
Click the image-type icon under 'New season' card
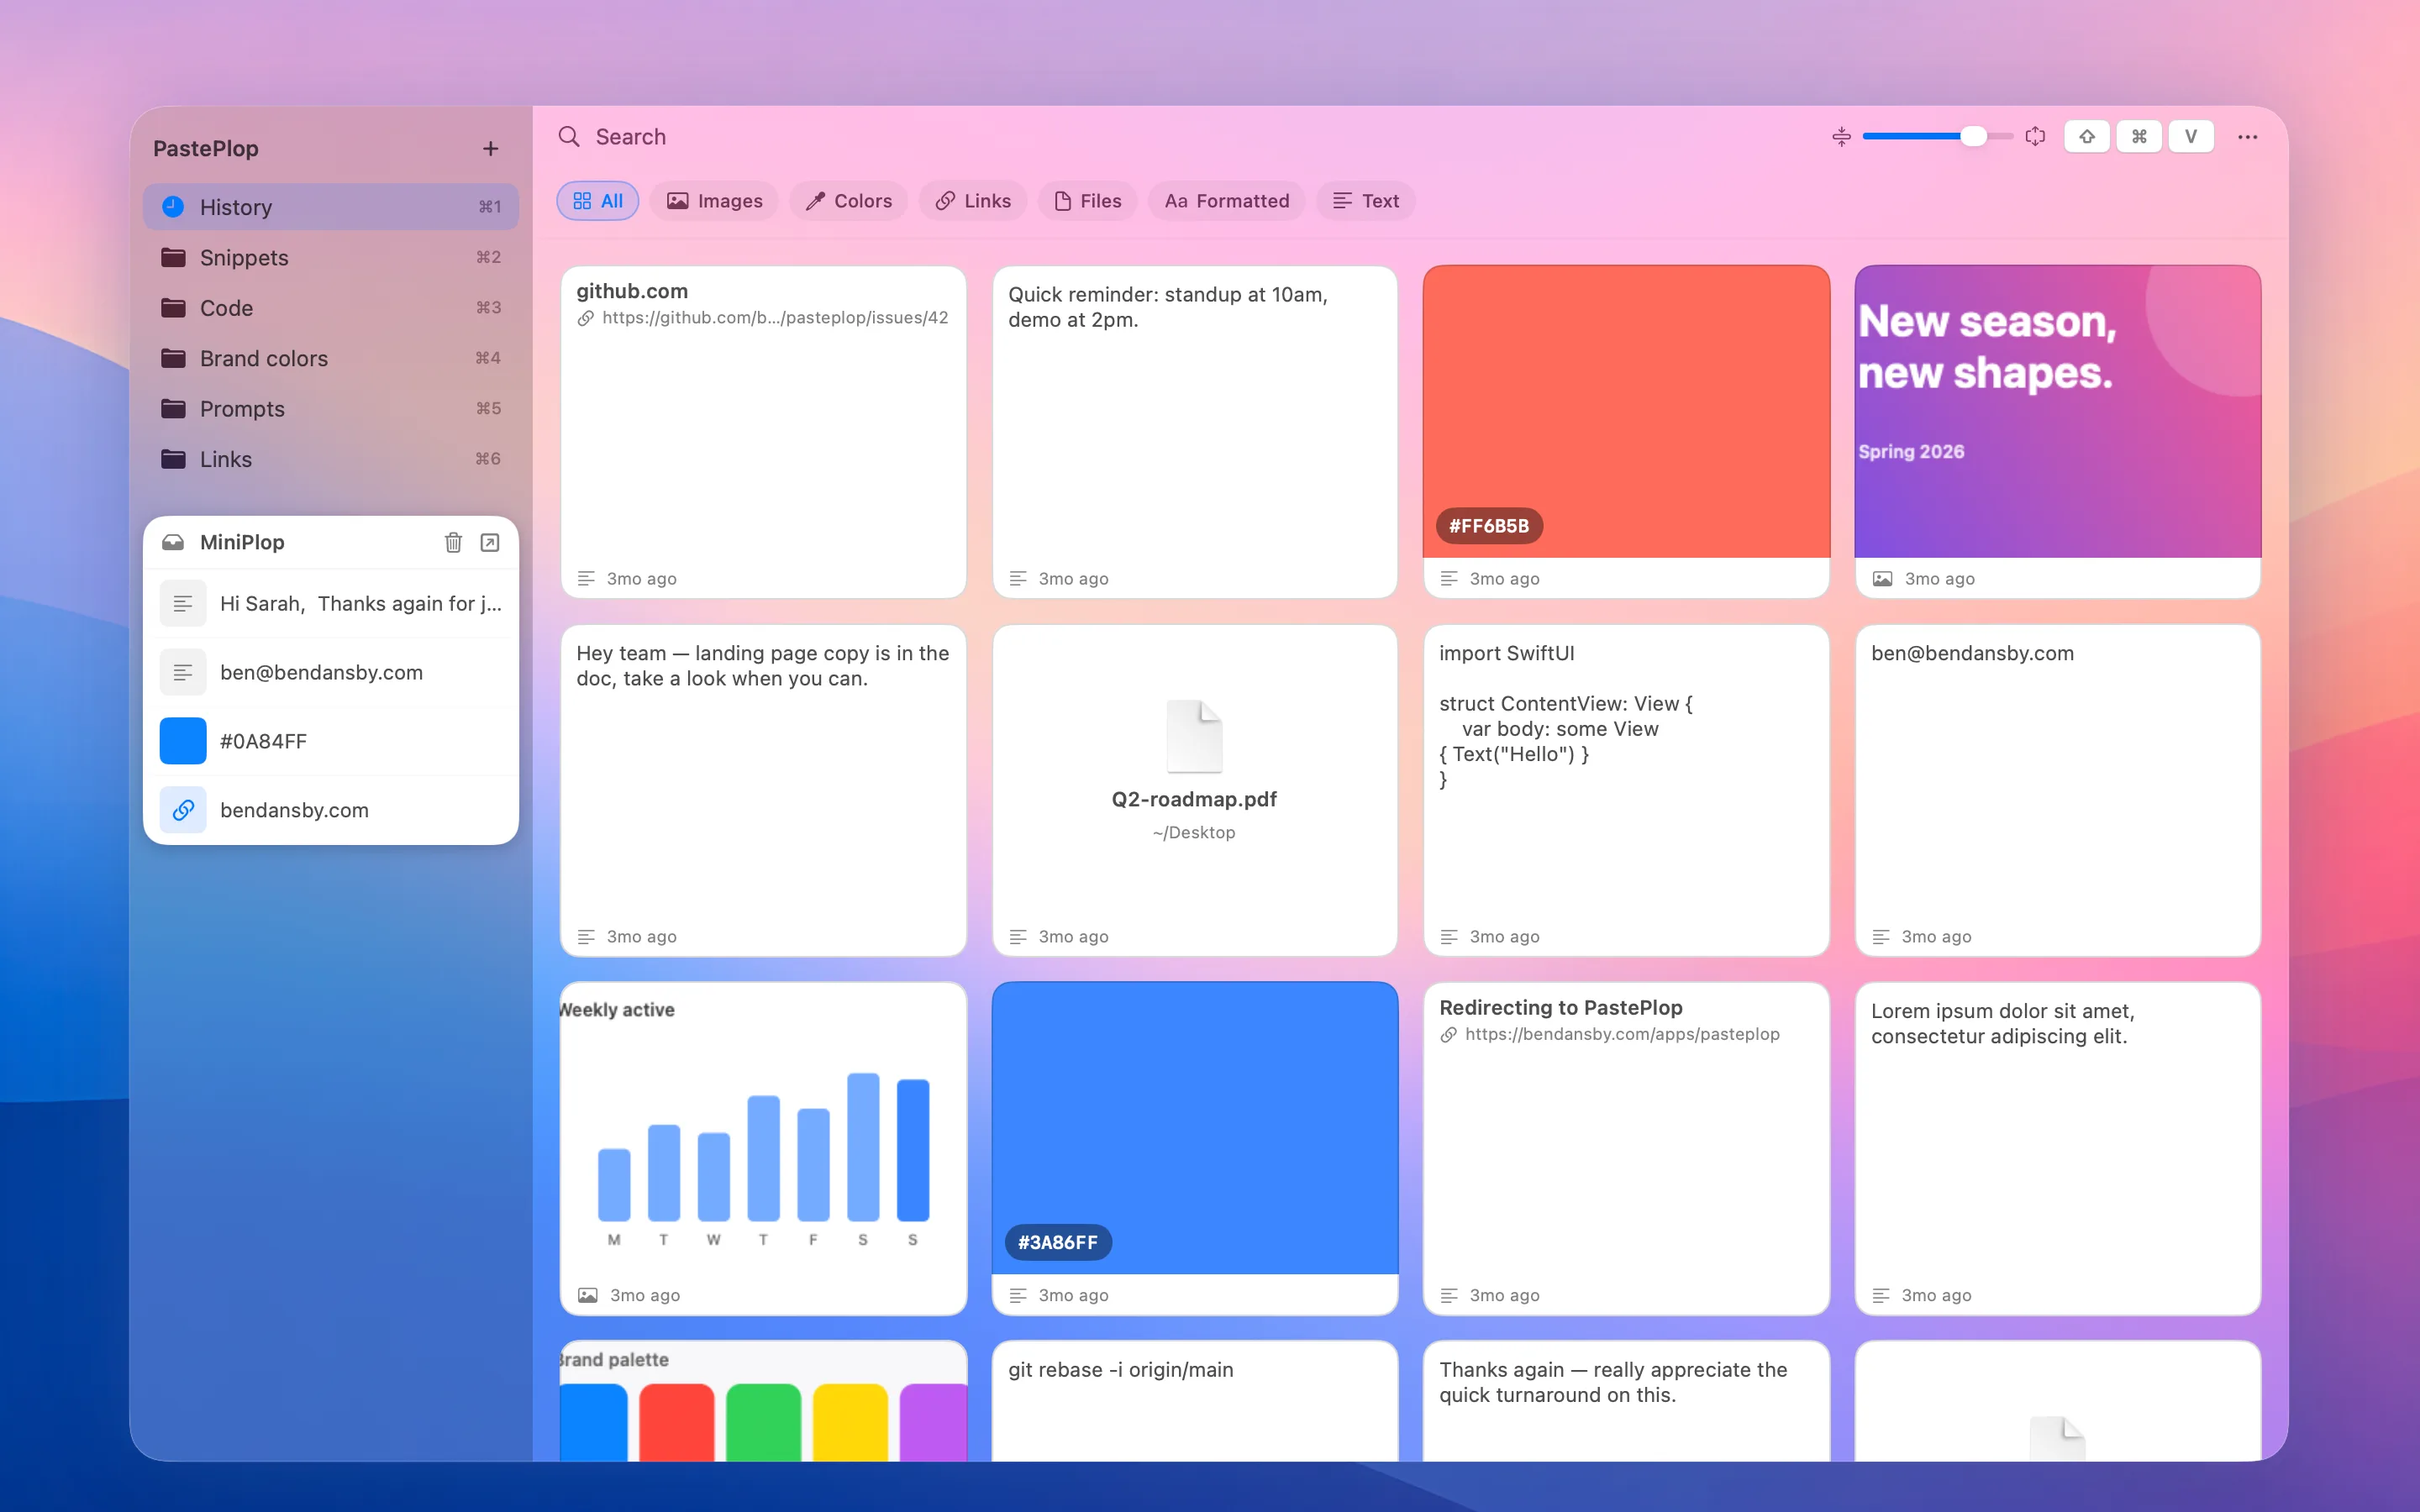(1882, 579)
